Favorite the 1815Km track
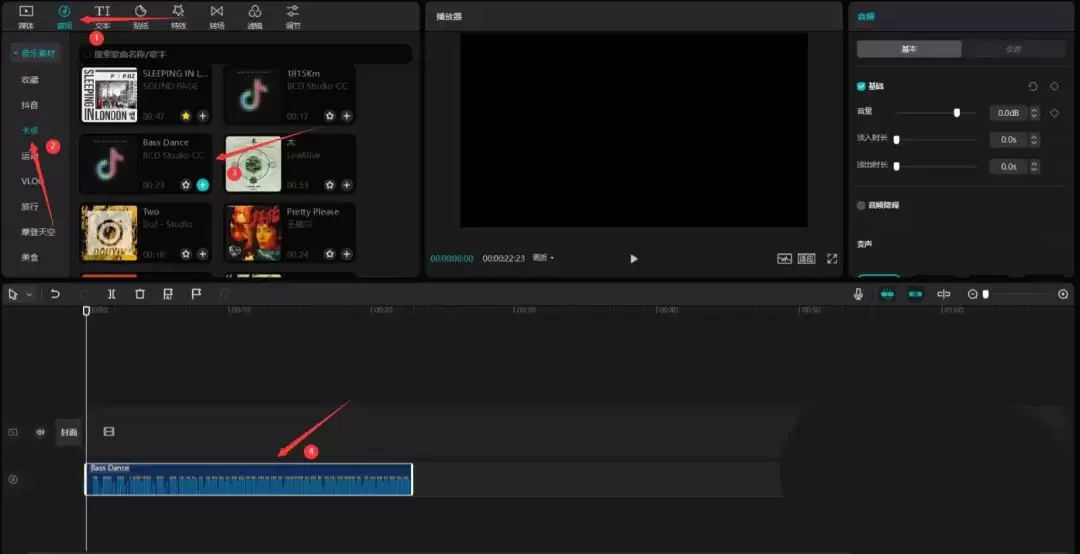The width and height of the screenshot is (1080, 554). [x=330, y=116]
